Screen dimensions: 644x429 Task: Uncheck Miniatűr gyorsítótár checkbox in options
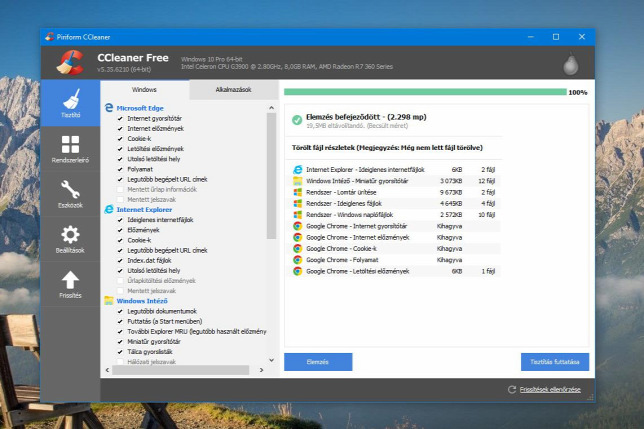point(120,342)
